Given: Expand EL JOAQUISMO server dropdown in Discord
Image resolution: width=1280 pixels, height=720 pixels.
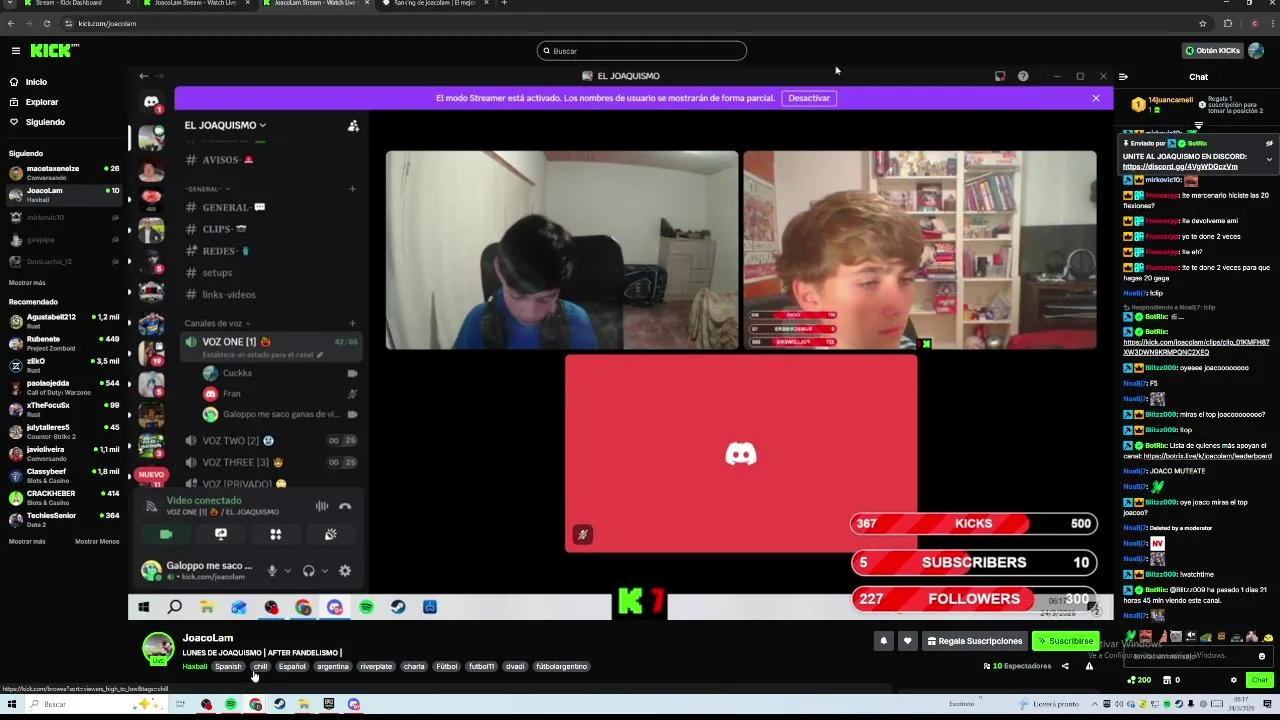Looking at the screenshot, I should coord(225,125).
